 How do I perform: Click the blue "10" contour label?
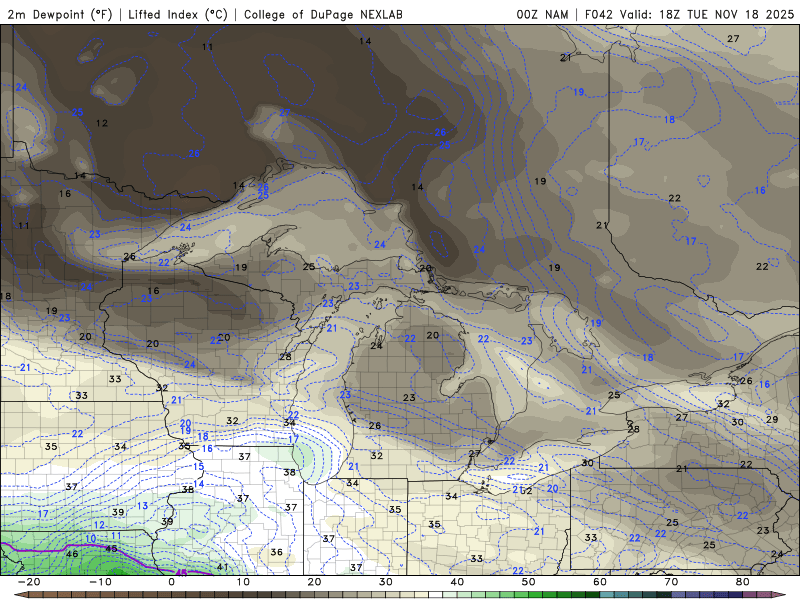point(90,539)
